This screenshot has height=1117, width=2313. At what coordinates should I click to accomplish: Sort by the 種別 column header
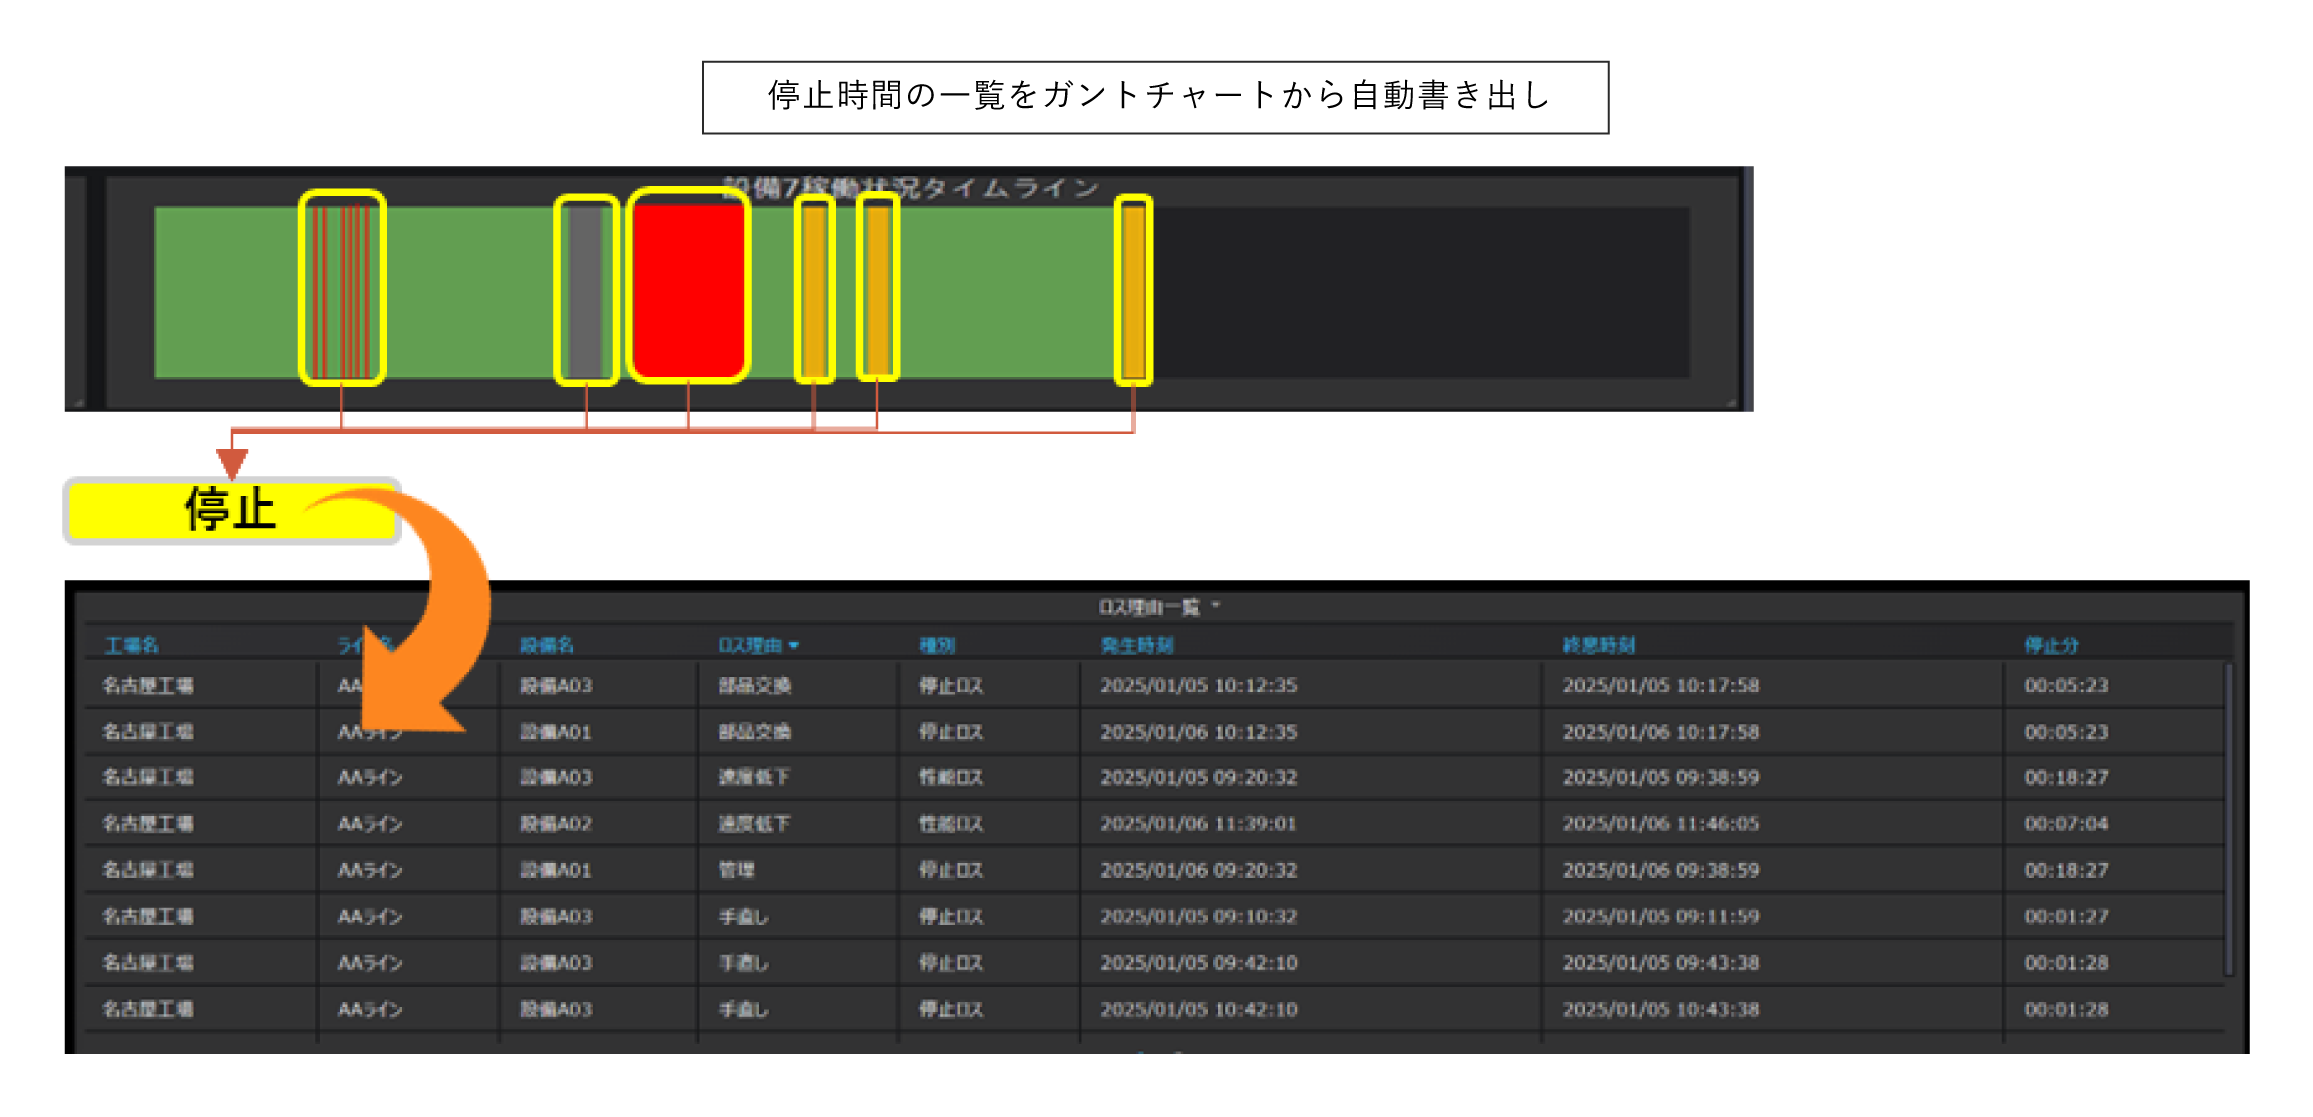(x=937, y=646)
